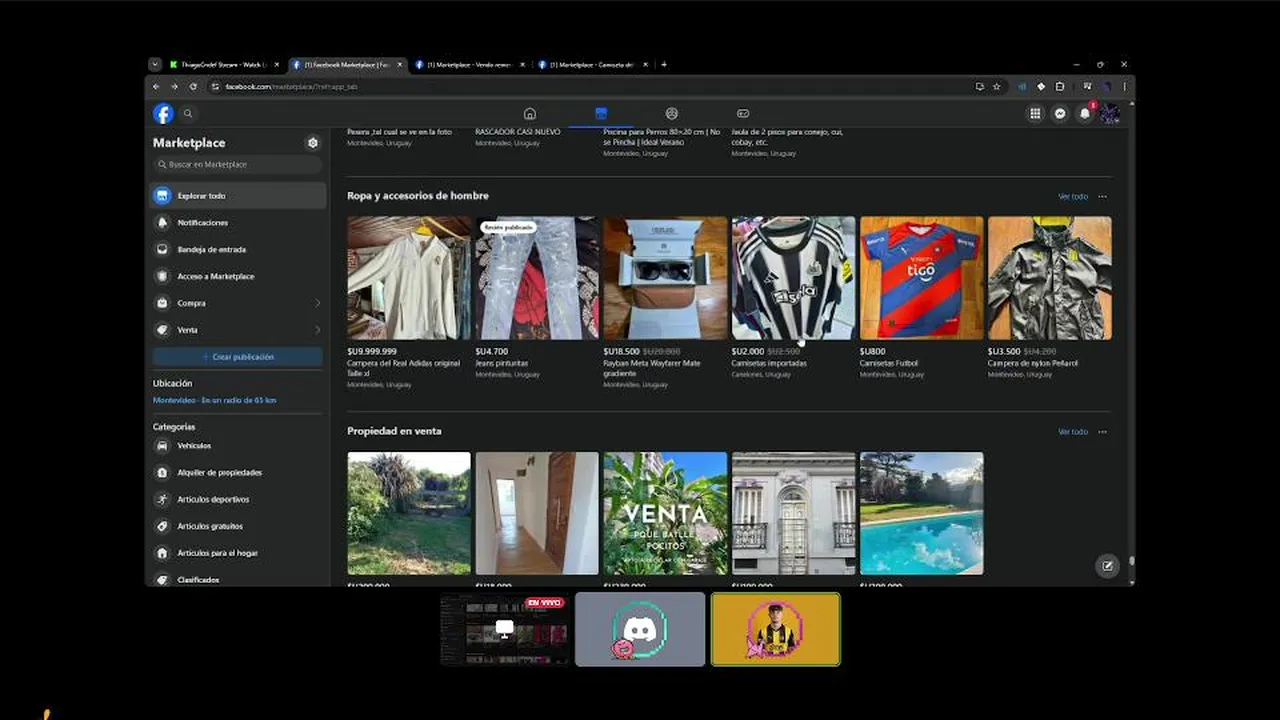Change location Montevideo radius link
Viewport: 1280px width, 720px height.
pyautogui.click(x=214, y=400)
